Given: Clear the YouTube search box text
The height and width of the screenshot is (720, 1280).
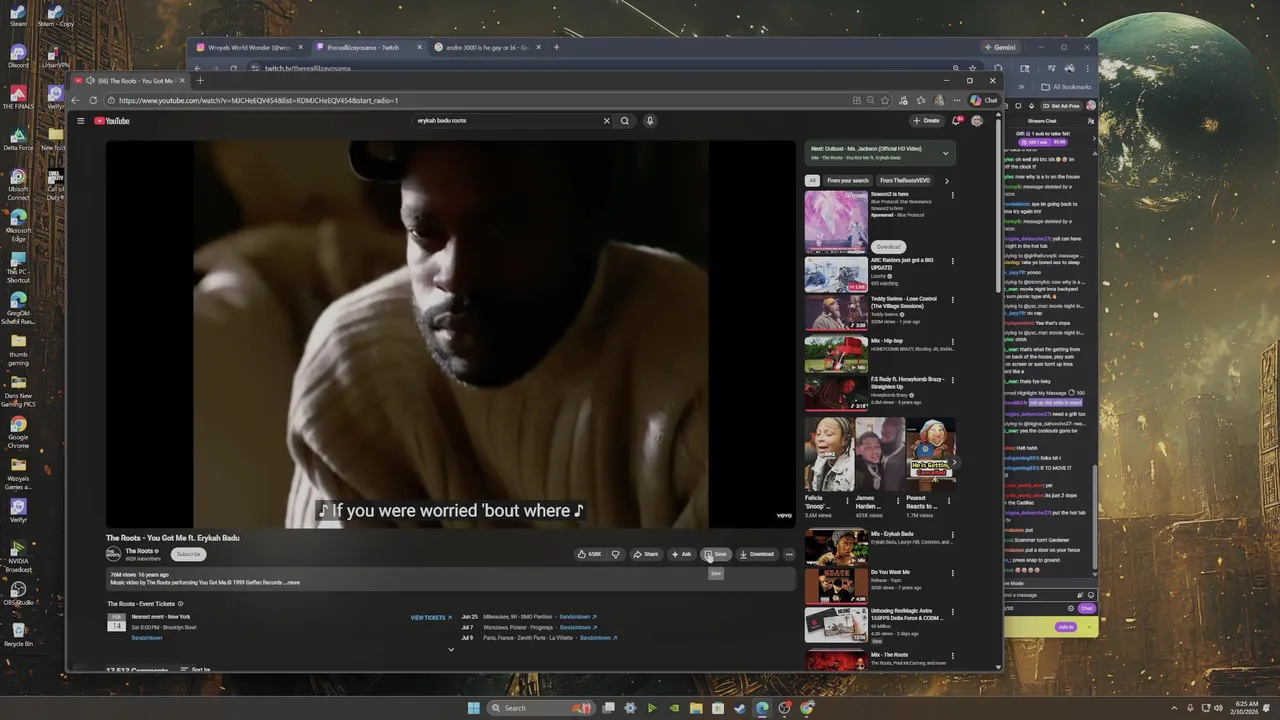Looking at the screenshot, I should click(606, 121).
